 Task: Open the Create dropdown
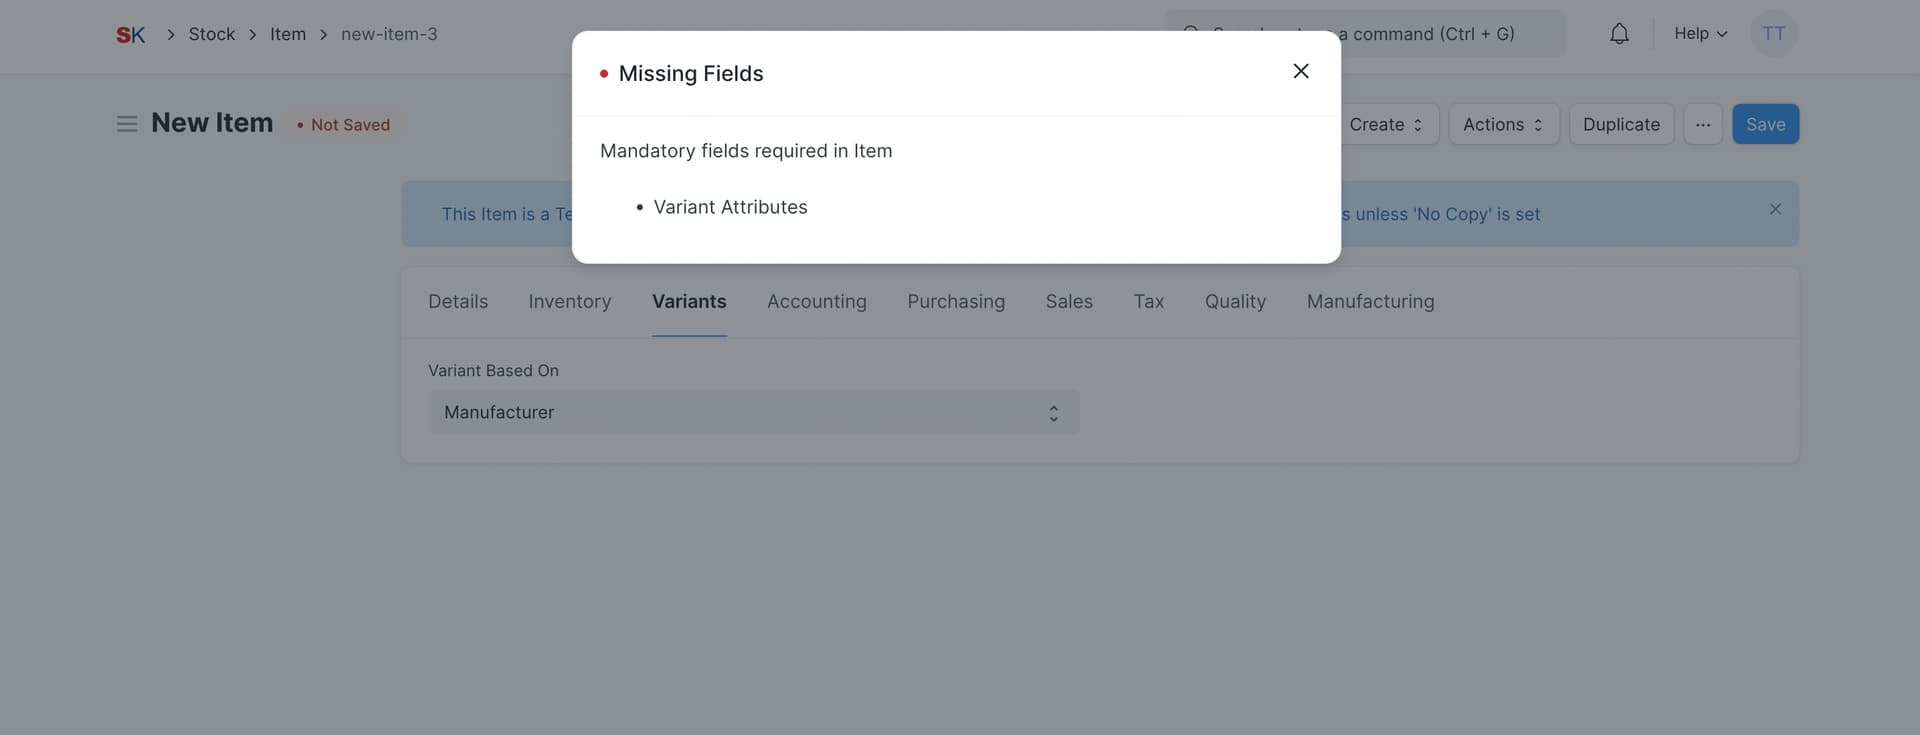click(1388, 124)
